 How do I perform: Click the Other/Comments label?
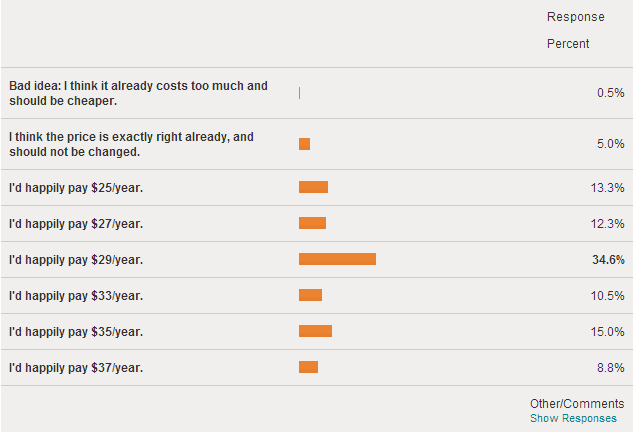[x=577, y=404]
